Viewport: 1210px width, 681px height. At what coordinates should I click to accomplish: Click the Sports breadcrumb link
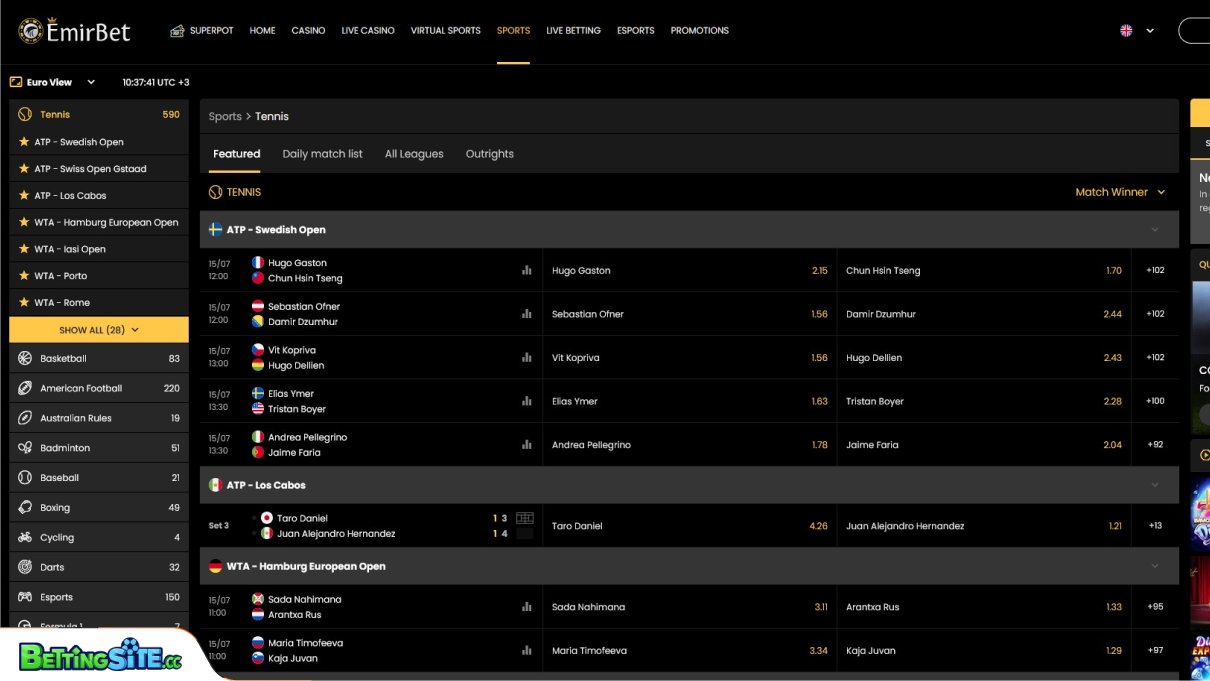pyautogui.click(x=225, y=116)
